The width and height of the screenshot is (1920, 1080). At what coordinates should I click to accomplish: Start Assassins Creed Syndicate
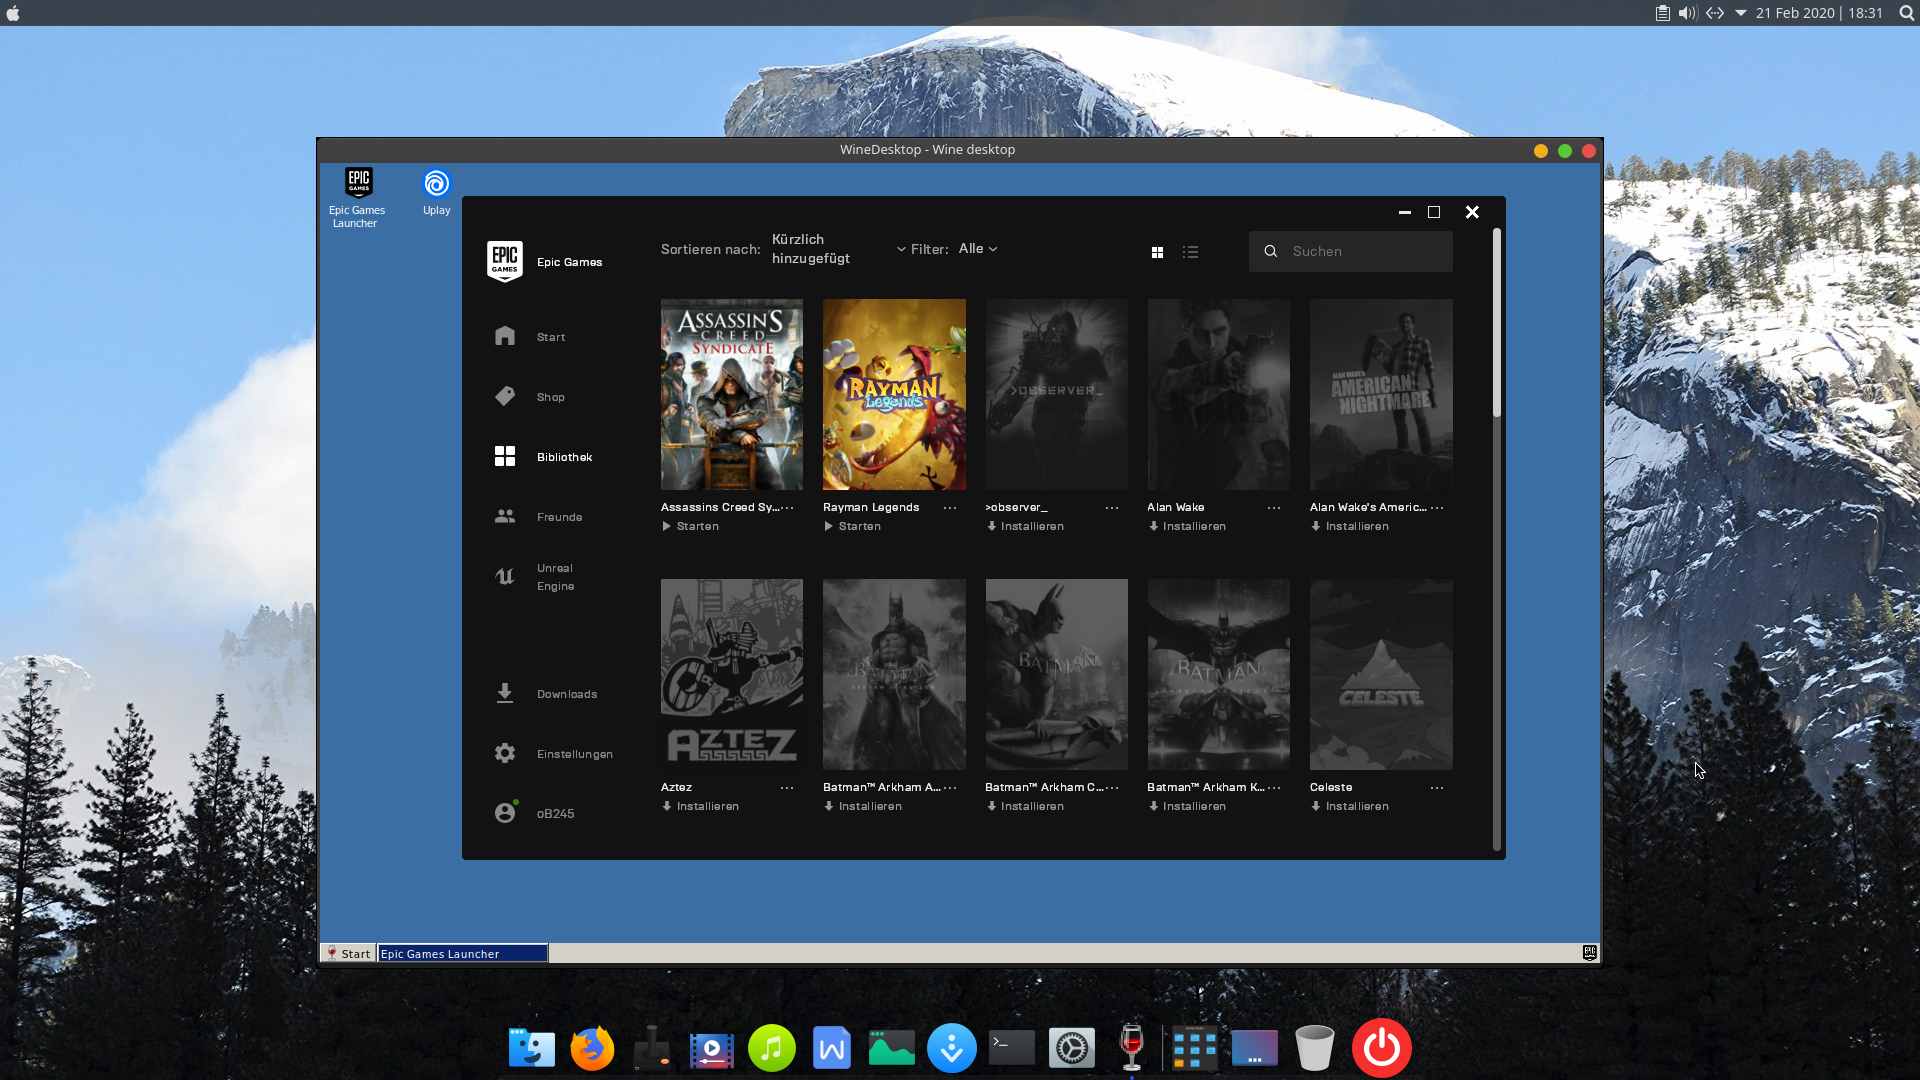690,526
